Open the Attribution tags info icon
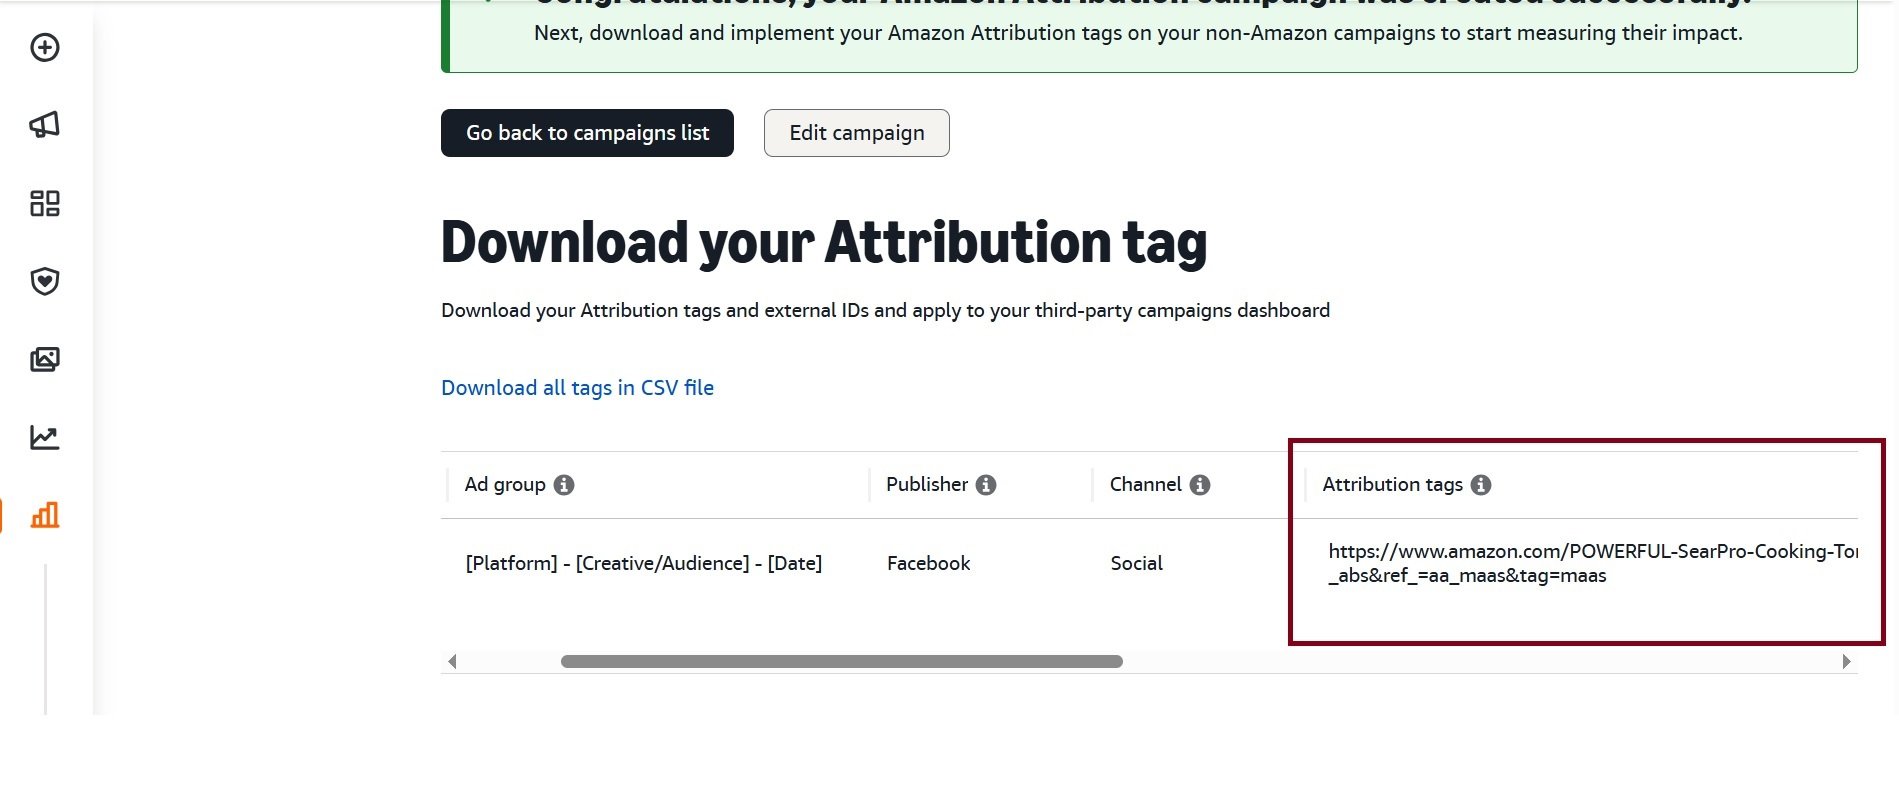The image size is (1899, 785). [1482, 484]
